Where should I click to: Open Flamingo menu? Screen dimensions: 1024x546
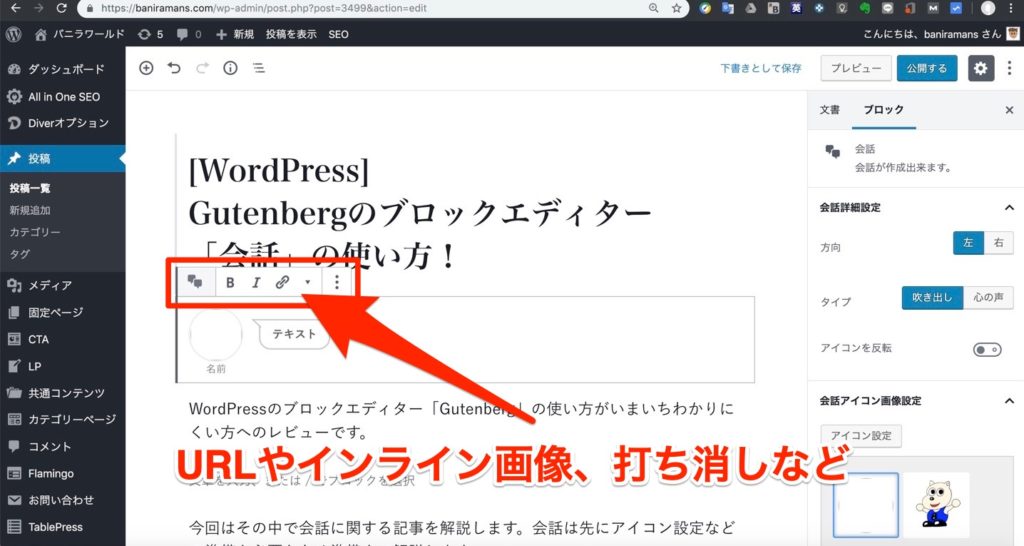63,474
